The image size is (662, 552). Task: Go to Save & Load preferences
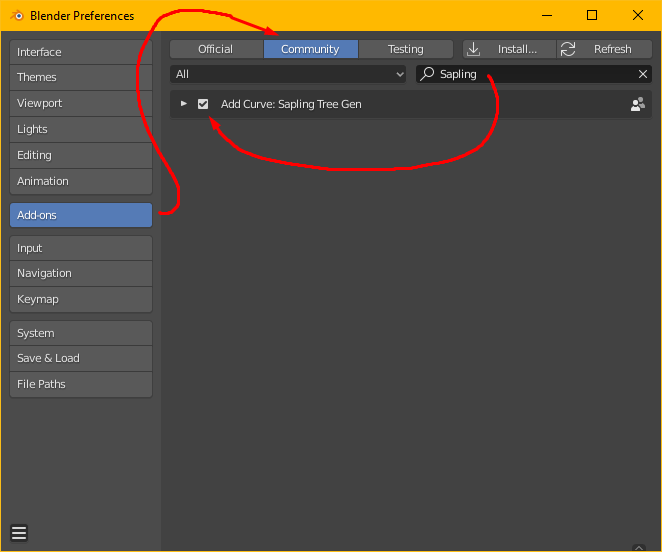(81, 358)
